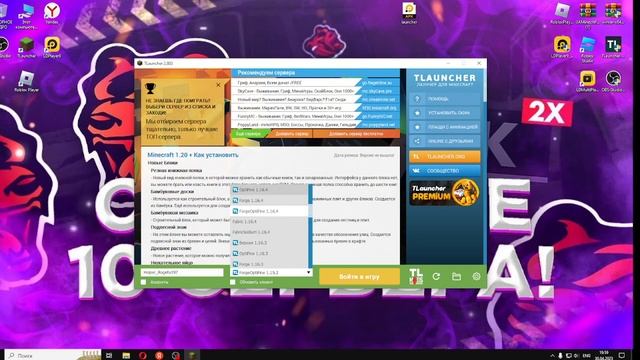
Task: Open OBS Studio desktop shortcut
Action: pos(613,81)
